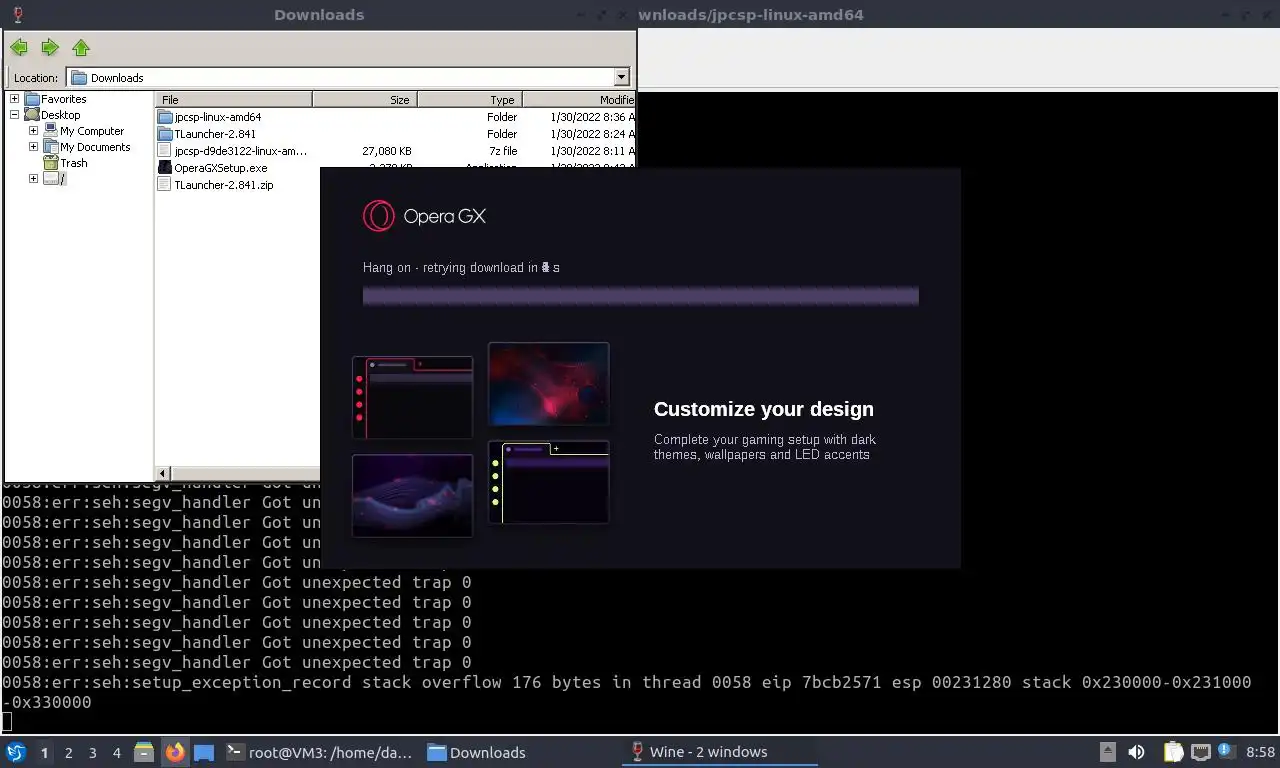Screen dimensions: 1280x768
Task: Expand the Favorites tree node
Action: (x=14, y=99)
